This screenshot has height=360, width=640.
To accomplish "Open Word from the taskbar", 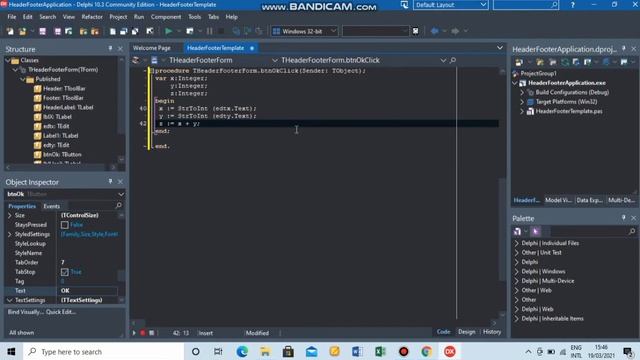I will 357,351.
